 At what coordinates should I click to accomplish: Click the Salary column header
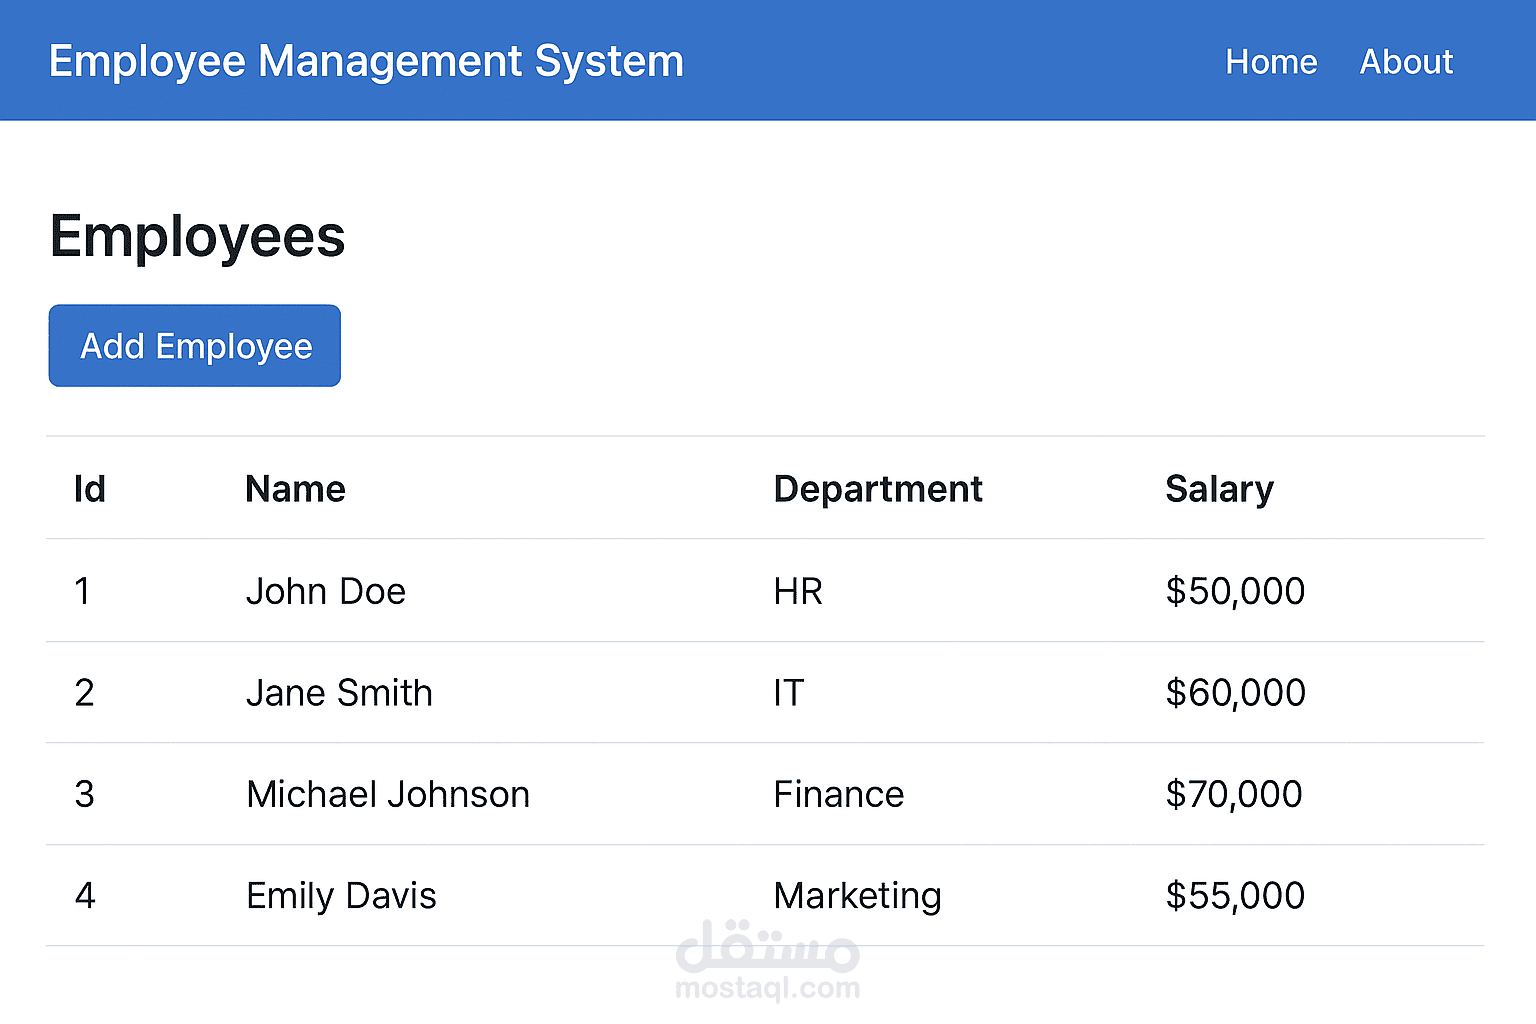(1219, 489)
